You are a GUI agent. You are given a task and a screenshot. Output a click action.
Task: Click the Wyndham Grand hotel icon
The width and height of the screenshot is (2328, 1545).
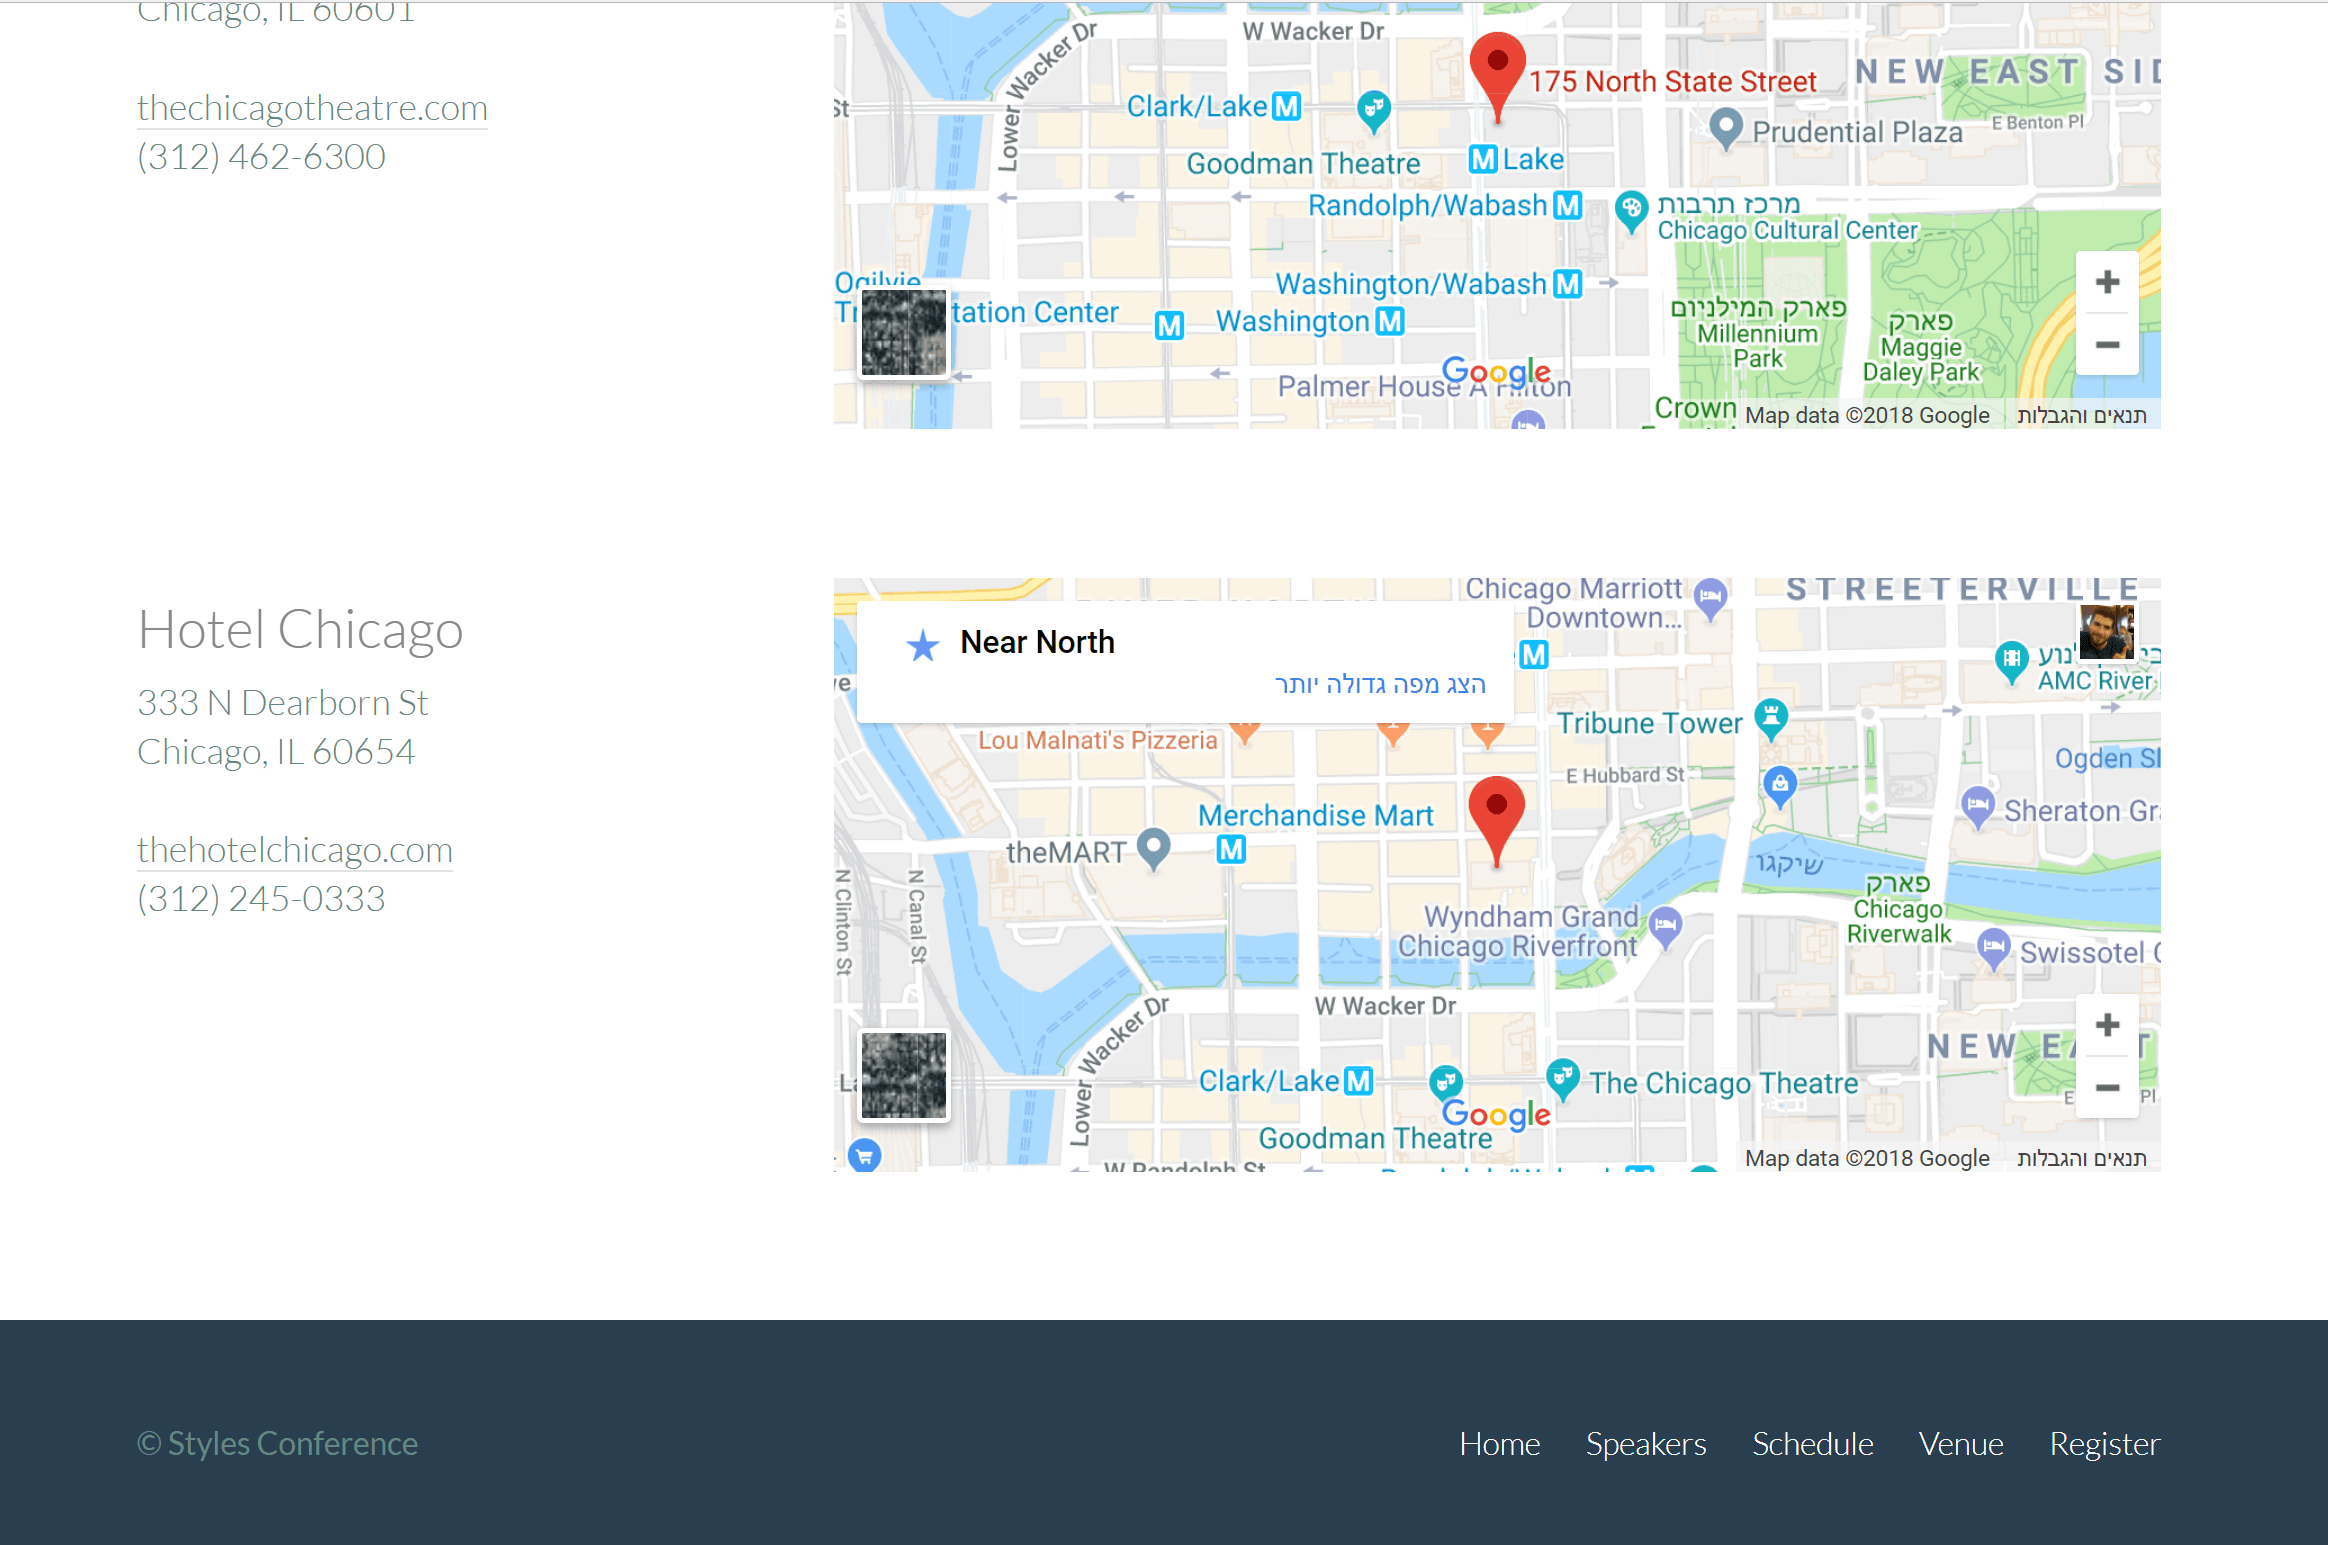pos(1665,927)
